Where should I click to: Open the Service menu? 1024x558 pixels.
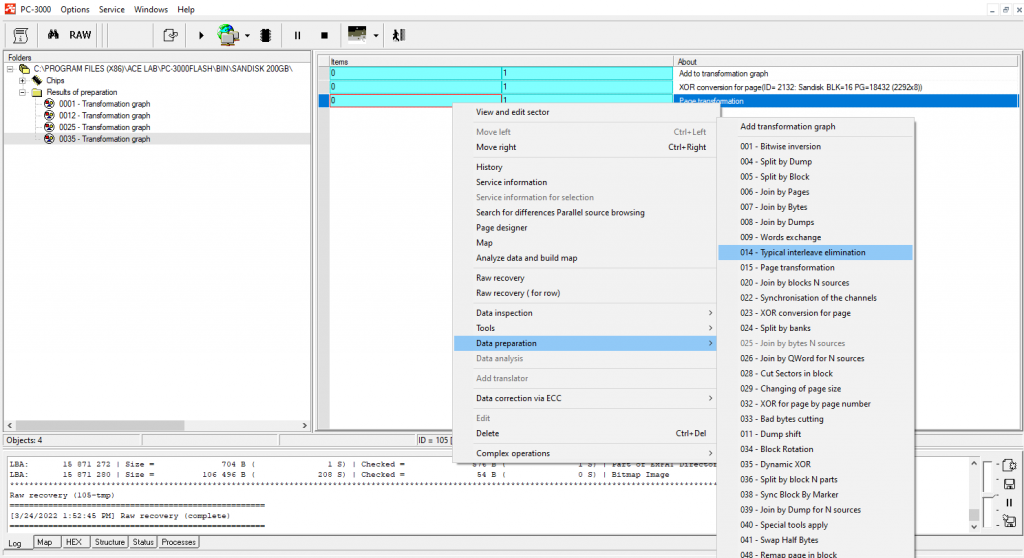point(111,9)
